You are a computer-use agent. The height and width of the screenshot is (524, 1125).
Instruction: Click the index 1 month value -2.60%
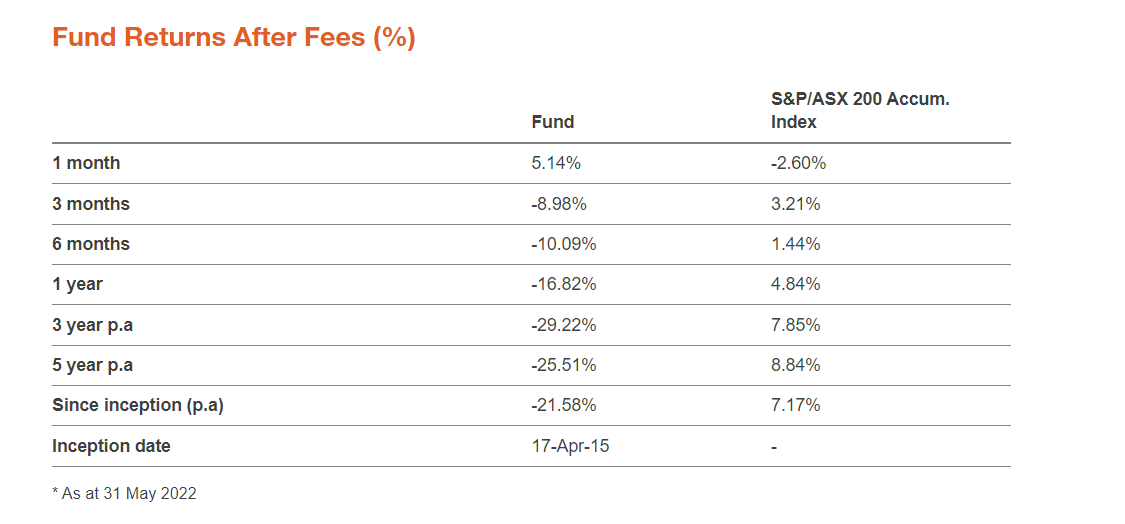tap(799, 164)
